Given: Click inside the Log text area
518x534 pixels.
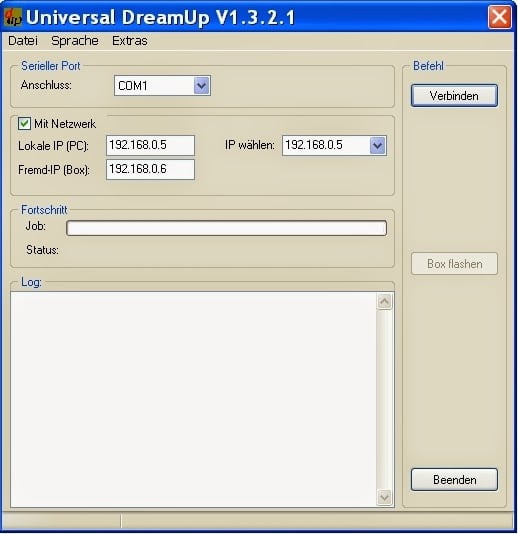Looking at the screenshot, I should pyautogui.click(x=193, y=399).
